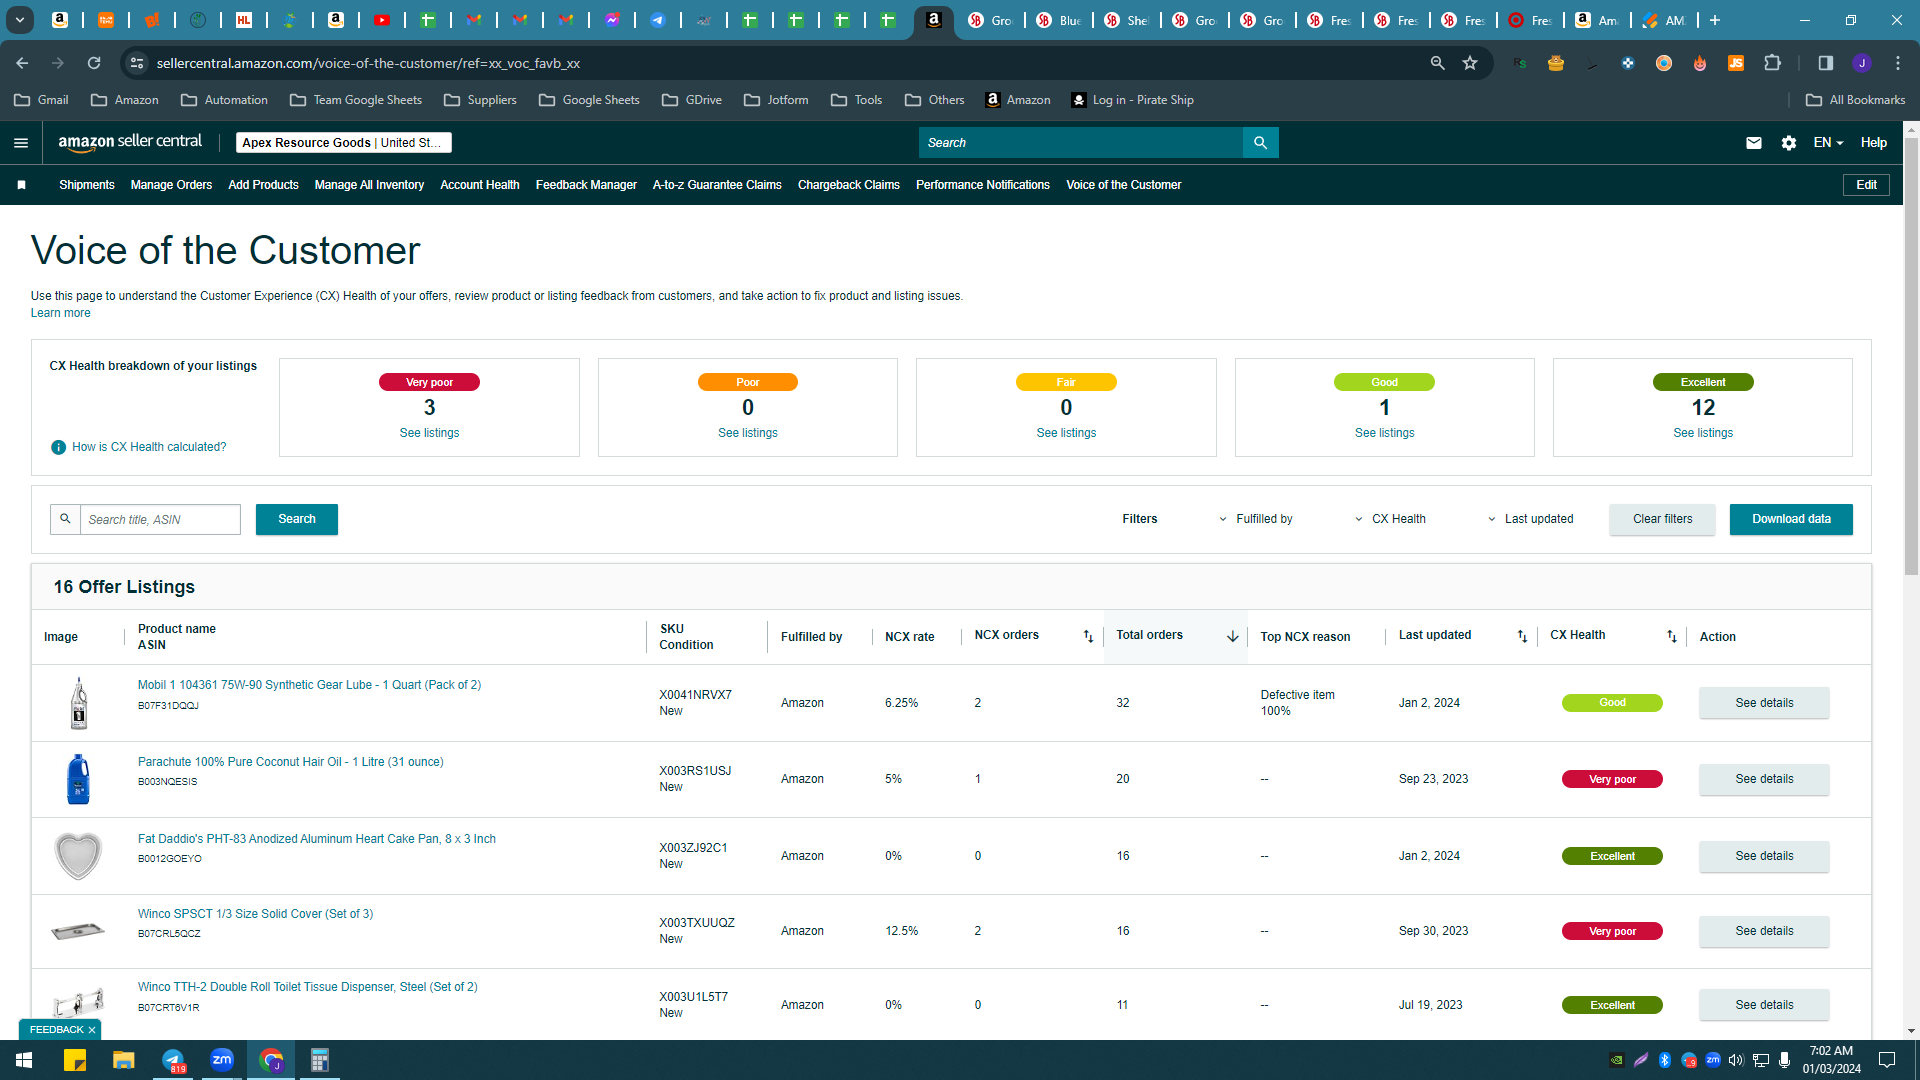Click the CX Health info icon

tap(58, 447)
